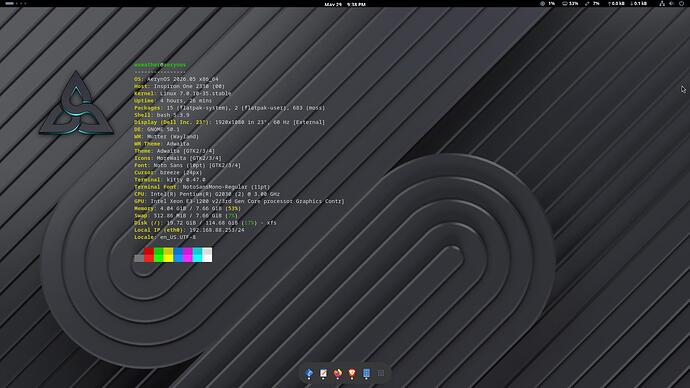Click the "Theme: Adwaita [GTK2/3/4]" line
This screenshot has width=690, height=388.
point(174,151)
